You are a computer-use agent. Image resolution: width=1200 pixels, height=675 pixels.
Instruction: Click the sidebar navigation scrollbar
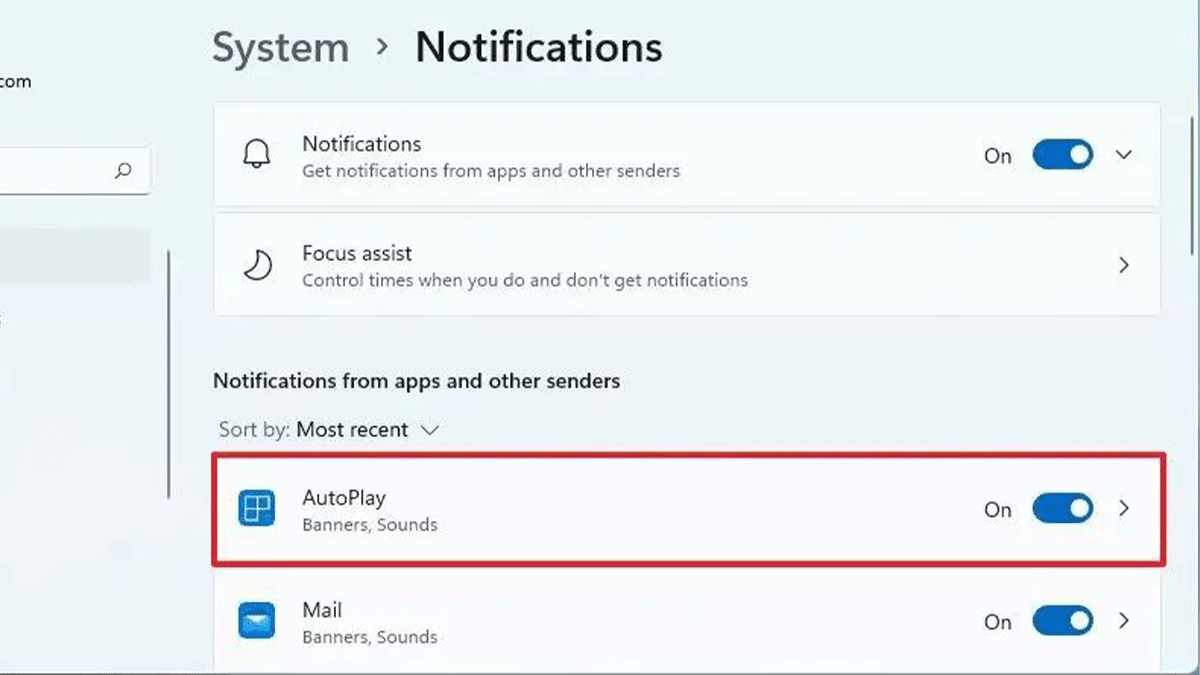pyautogui.click(x=168, y=375)
